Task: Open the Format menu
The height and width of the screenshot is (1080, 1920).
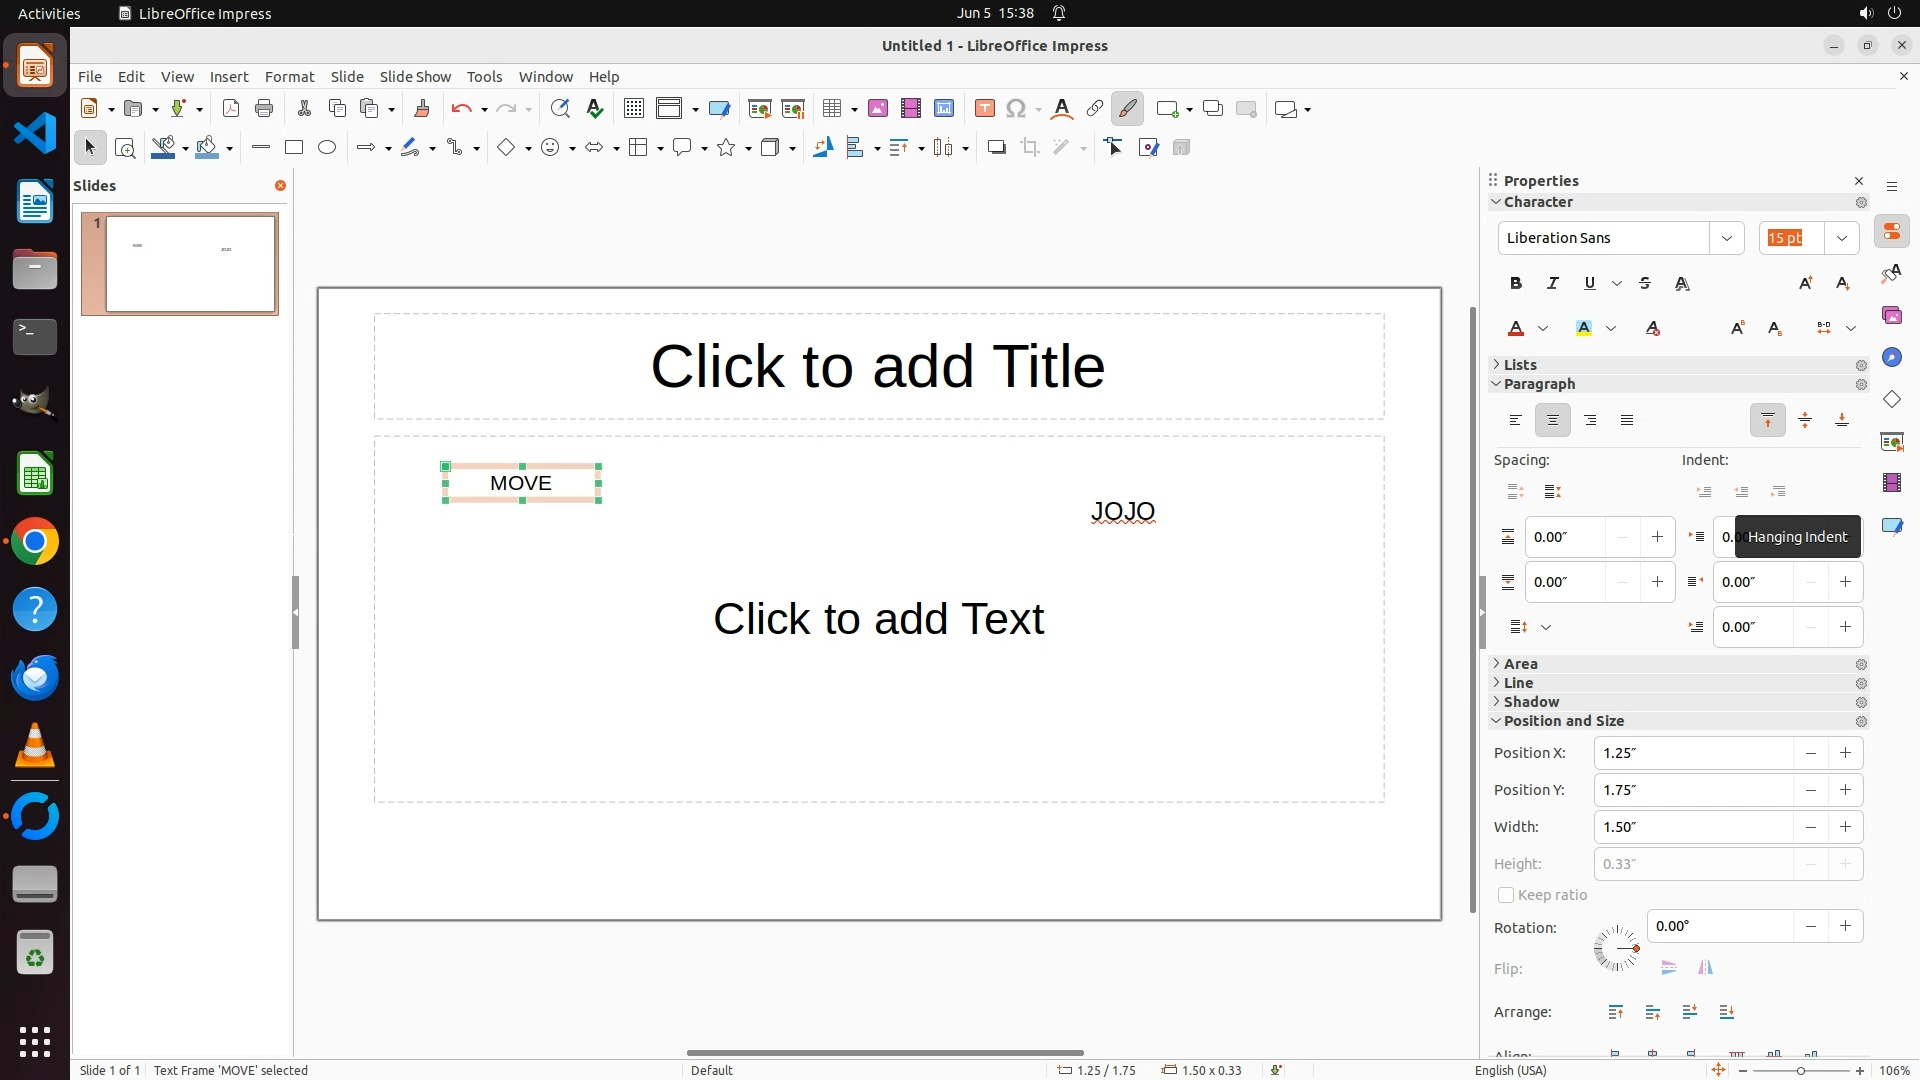Action: (289, 77)
